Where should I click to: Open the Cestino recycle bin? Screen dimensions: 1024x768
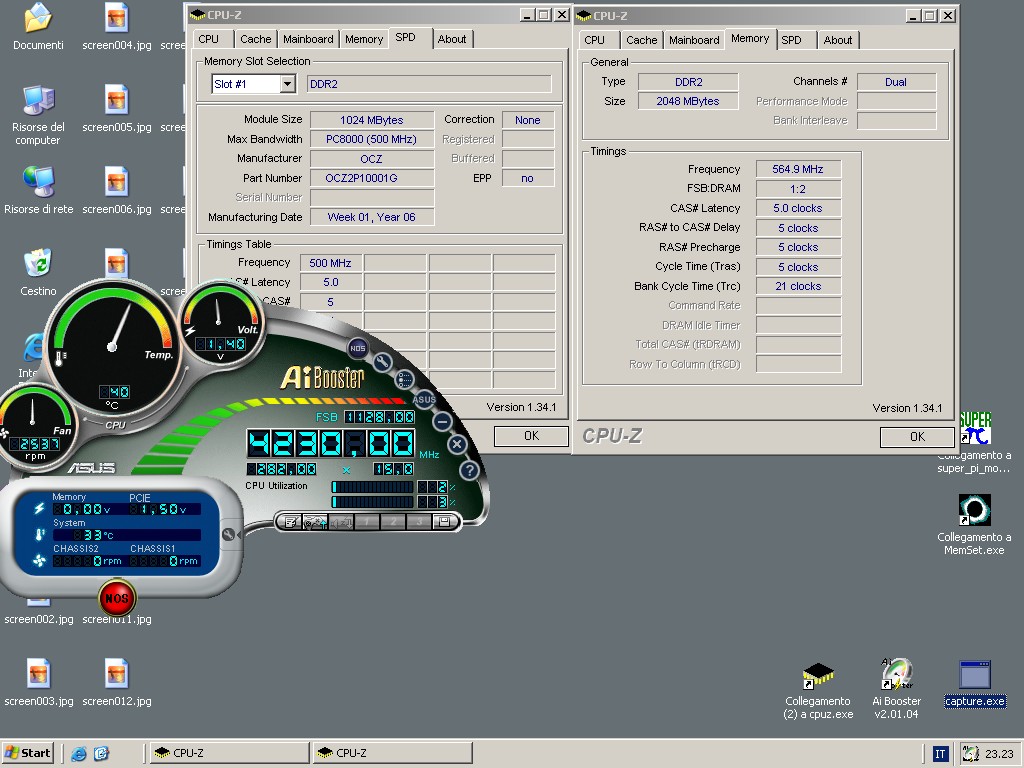pos(38,272)
